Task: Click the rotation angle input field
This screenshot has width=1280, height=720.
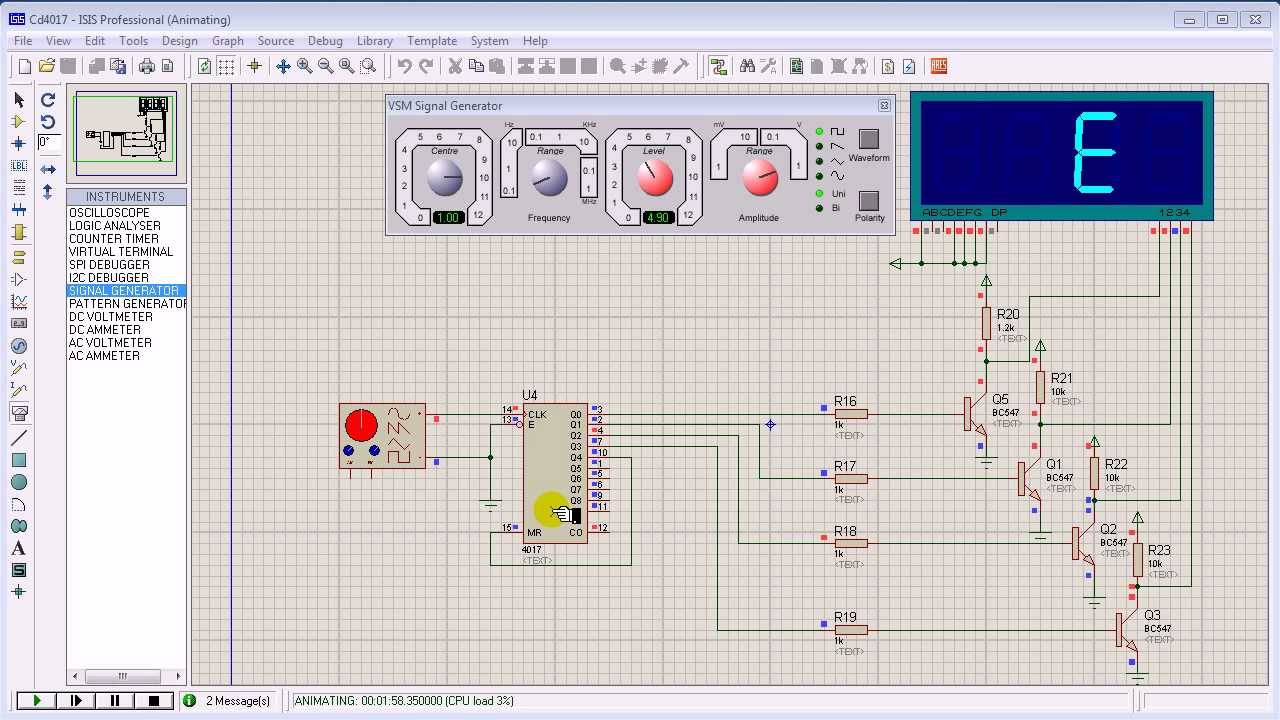Action: pyautogui.click(x=49, y=143)
